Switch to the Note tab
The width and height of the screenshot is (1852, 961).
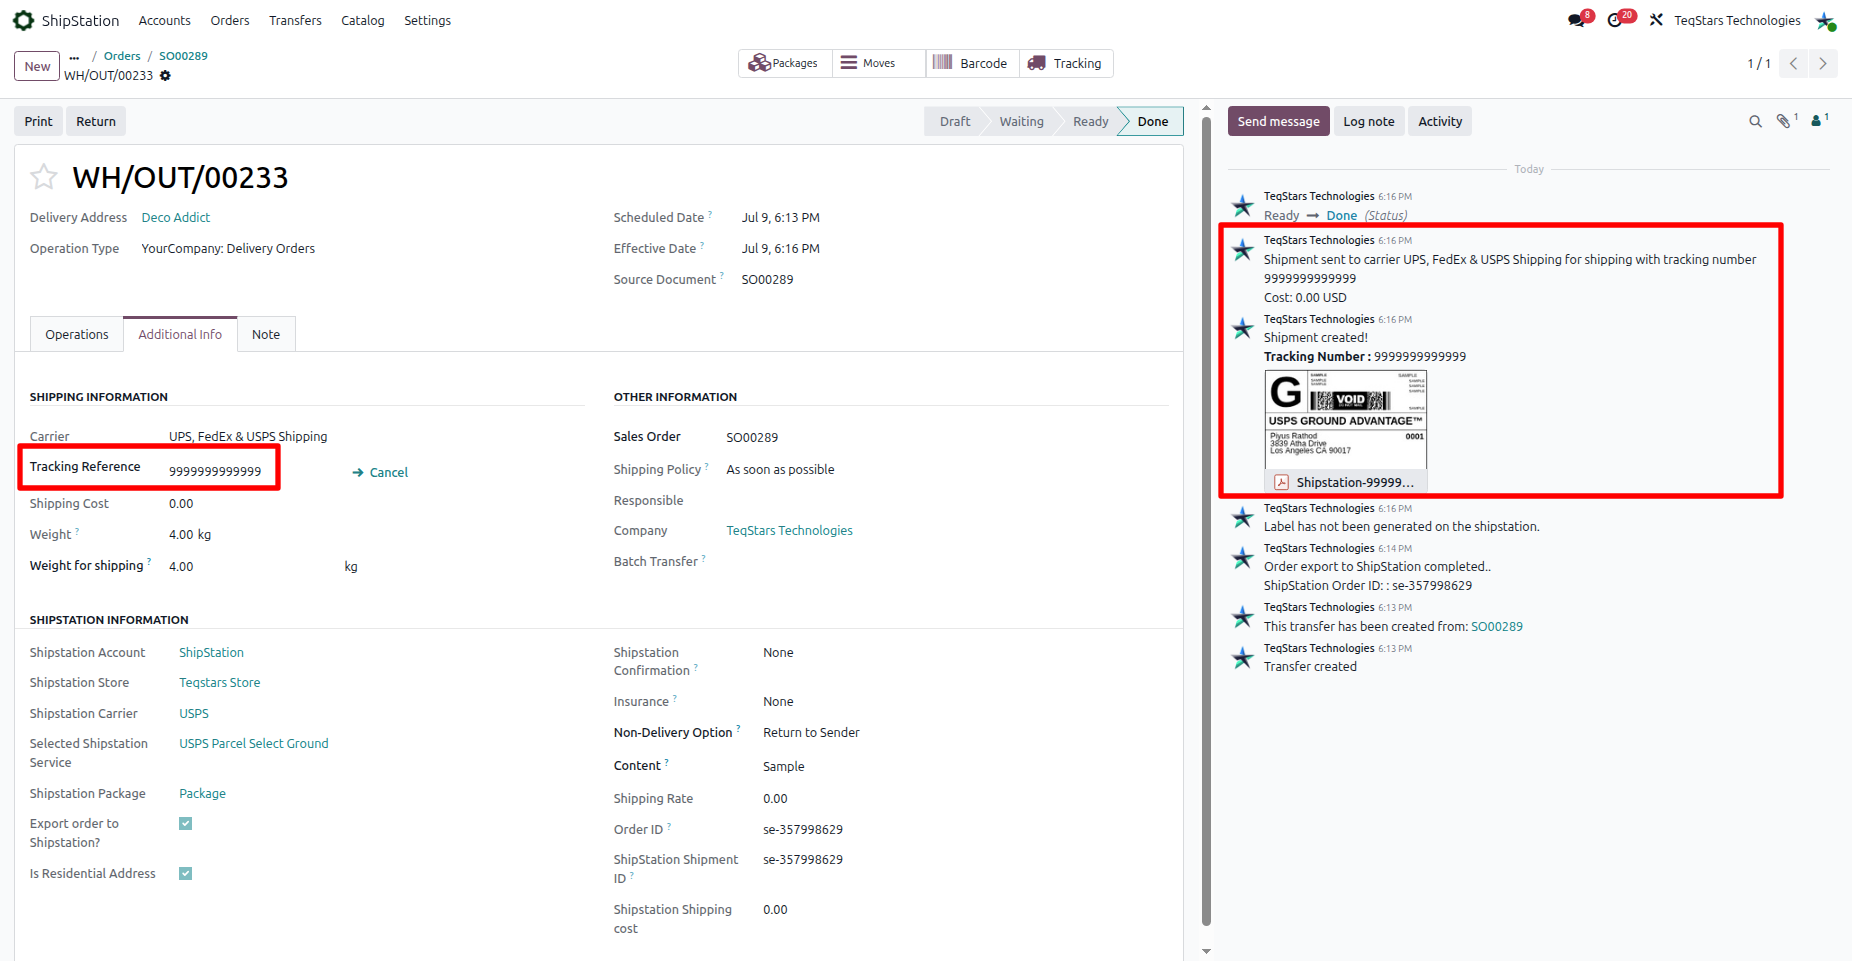tap(266, 334)
